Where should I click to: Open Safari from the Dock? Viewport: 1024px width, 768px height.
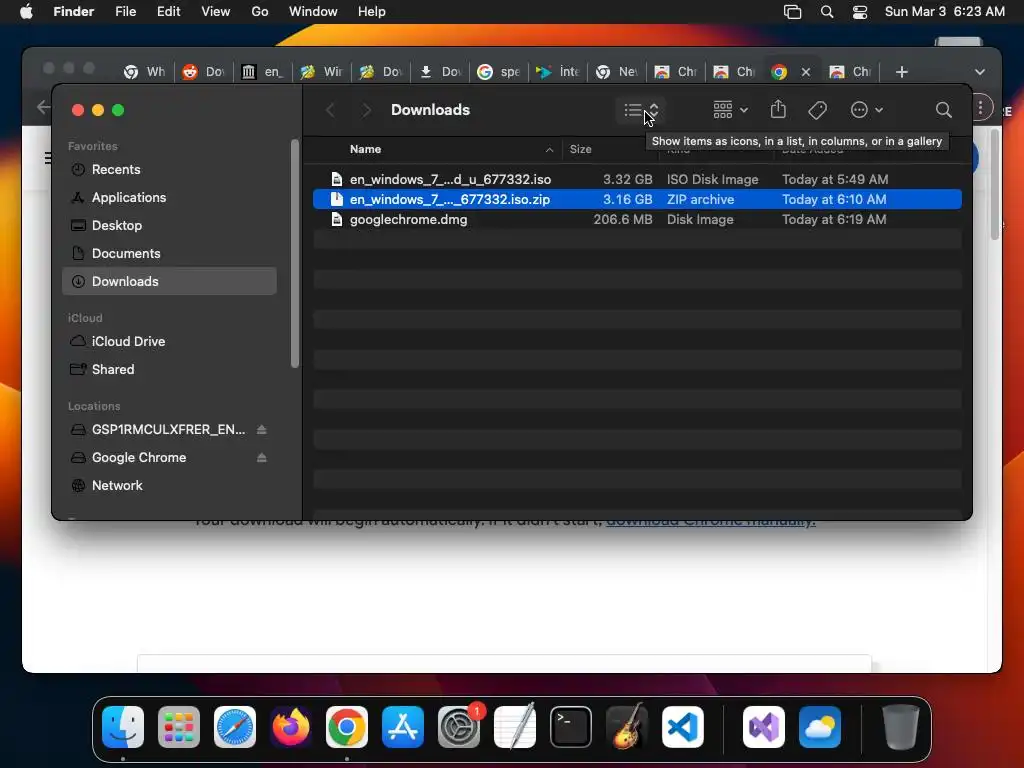(235, 727)
